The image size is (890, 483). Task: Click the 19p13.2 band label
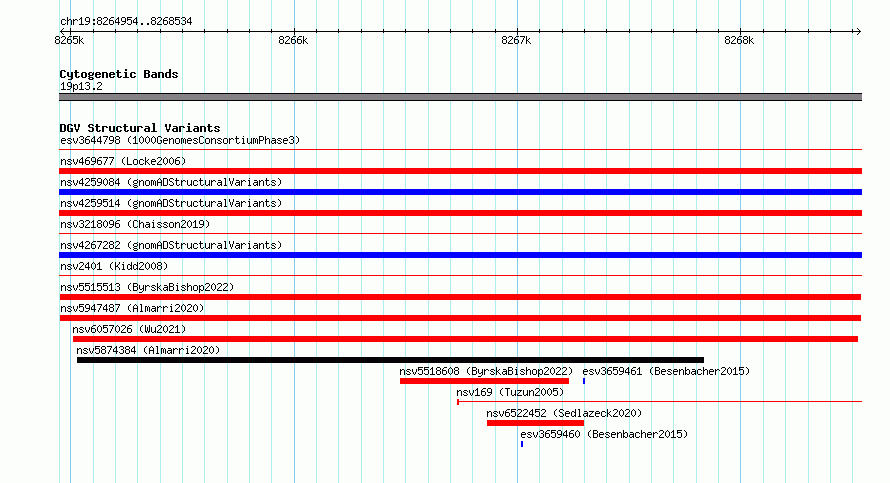(81, 86)
